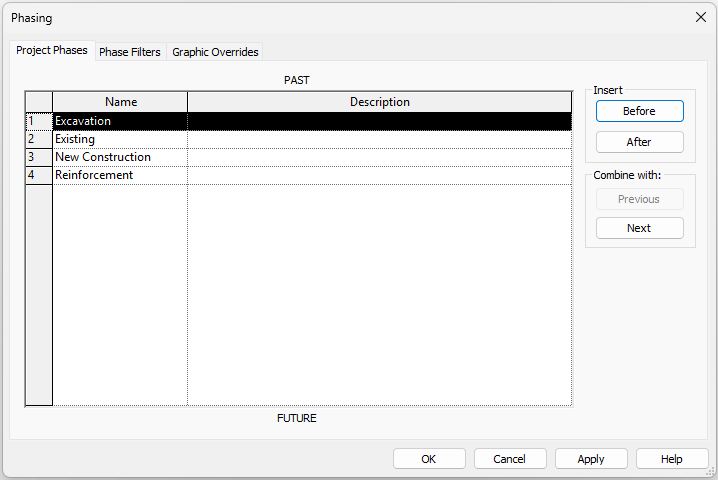The image size is (718, 480).
Task: Click row header number 1
Action: (39, 121)
